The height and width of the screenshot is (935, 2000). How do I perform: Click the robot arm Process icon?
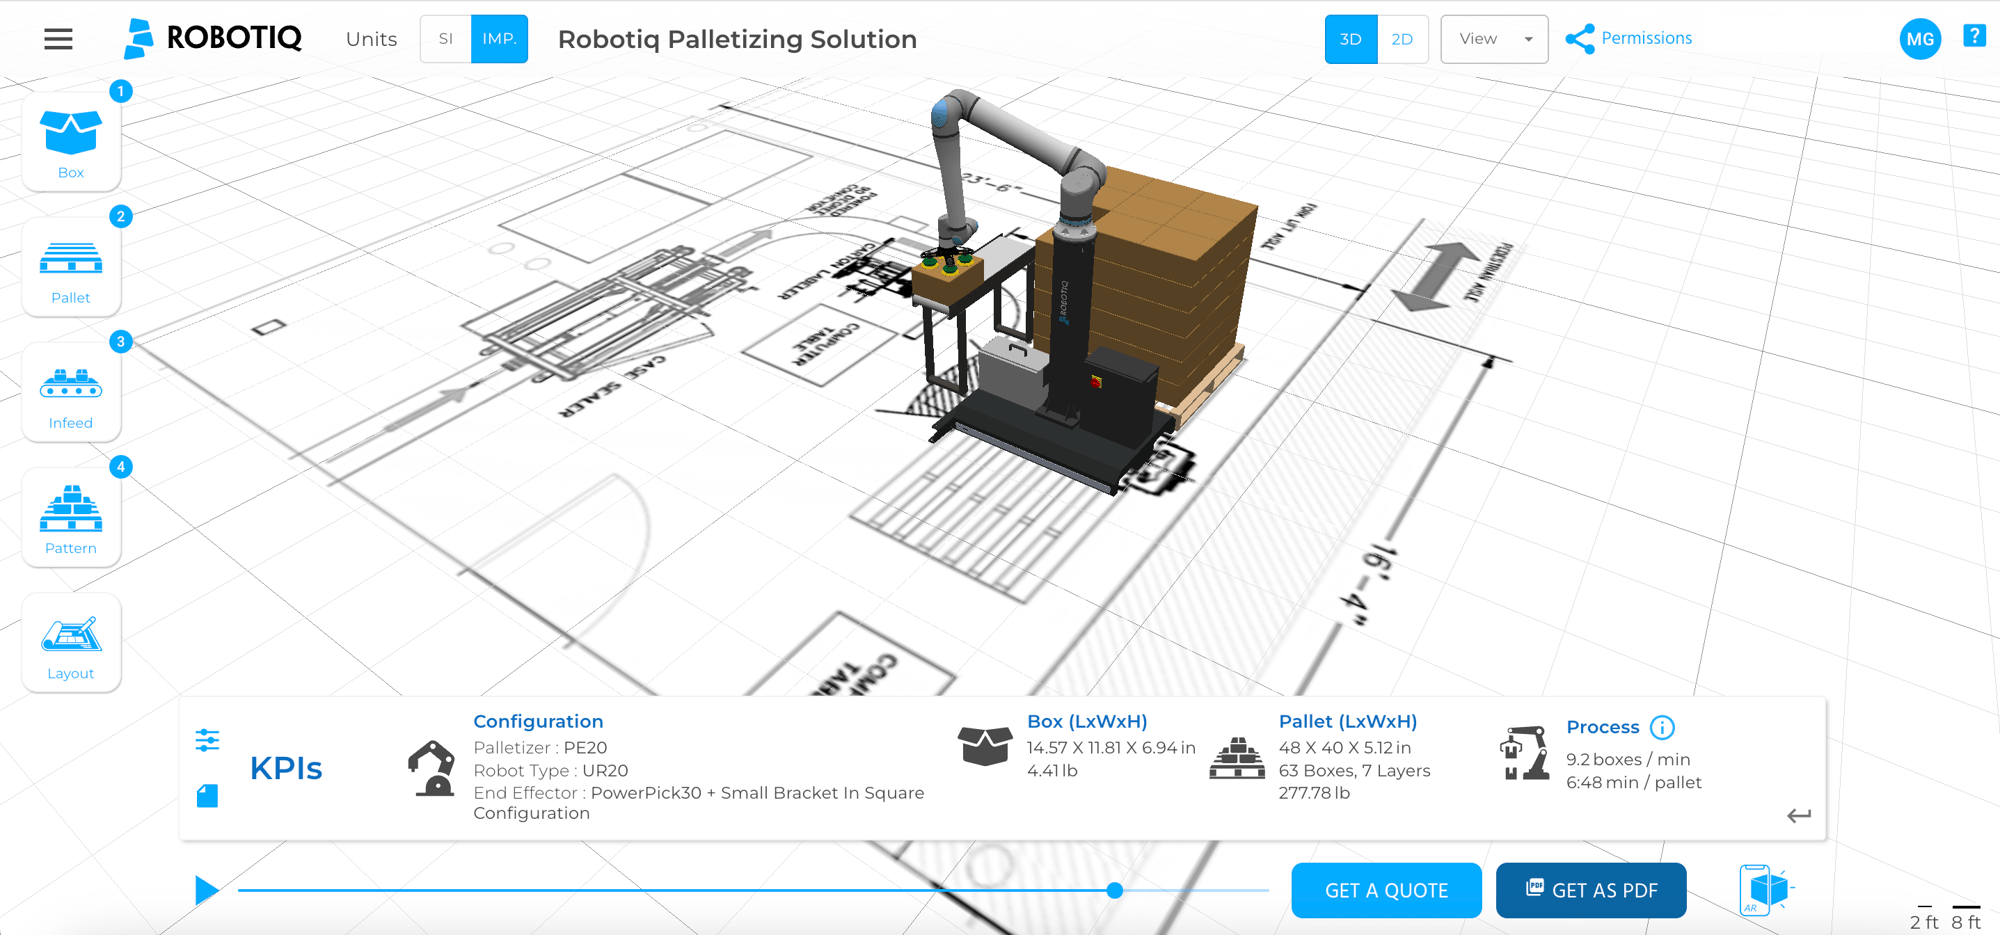[1525, 753]
